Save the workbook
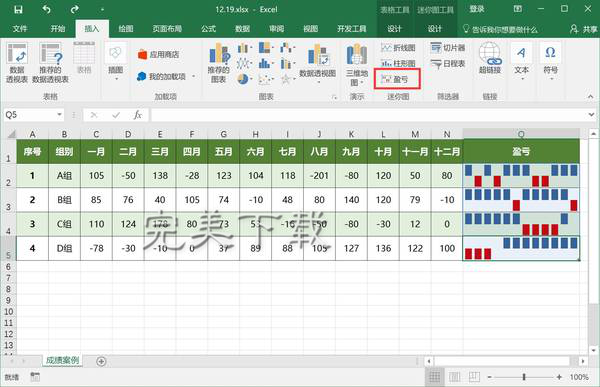This screenshot has width=600, height=387. (18, 10)
